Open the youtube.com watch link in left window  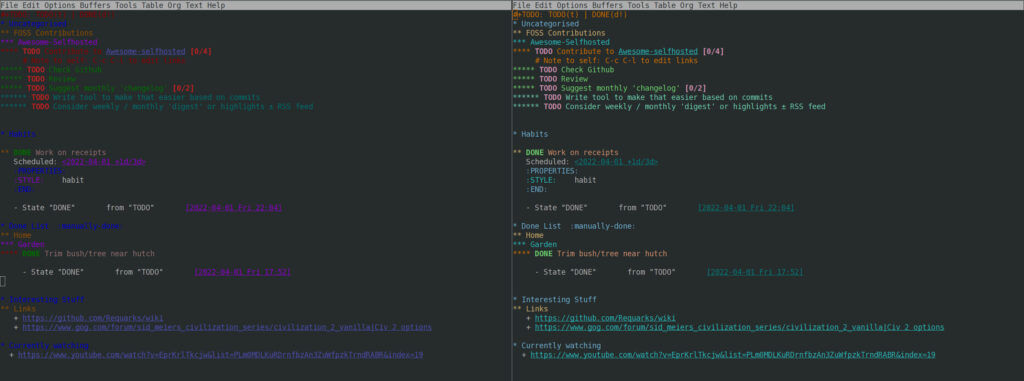point(221,355)
